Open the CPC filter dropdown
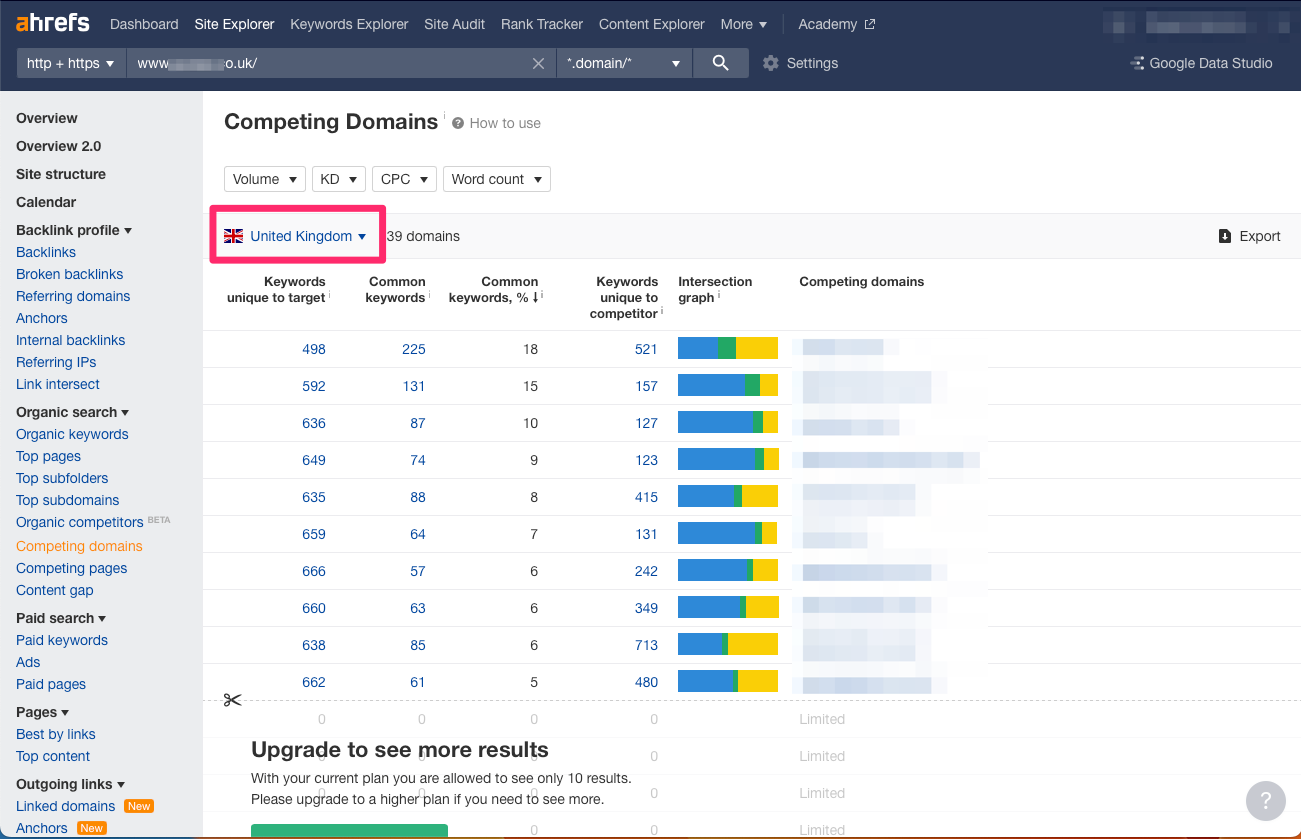The width and height of the screenshot is (1301, 839). point(404,179)
